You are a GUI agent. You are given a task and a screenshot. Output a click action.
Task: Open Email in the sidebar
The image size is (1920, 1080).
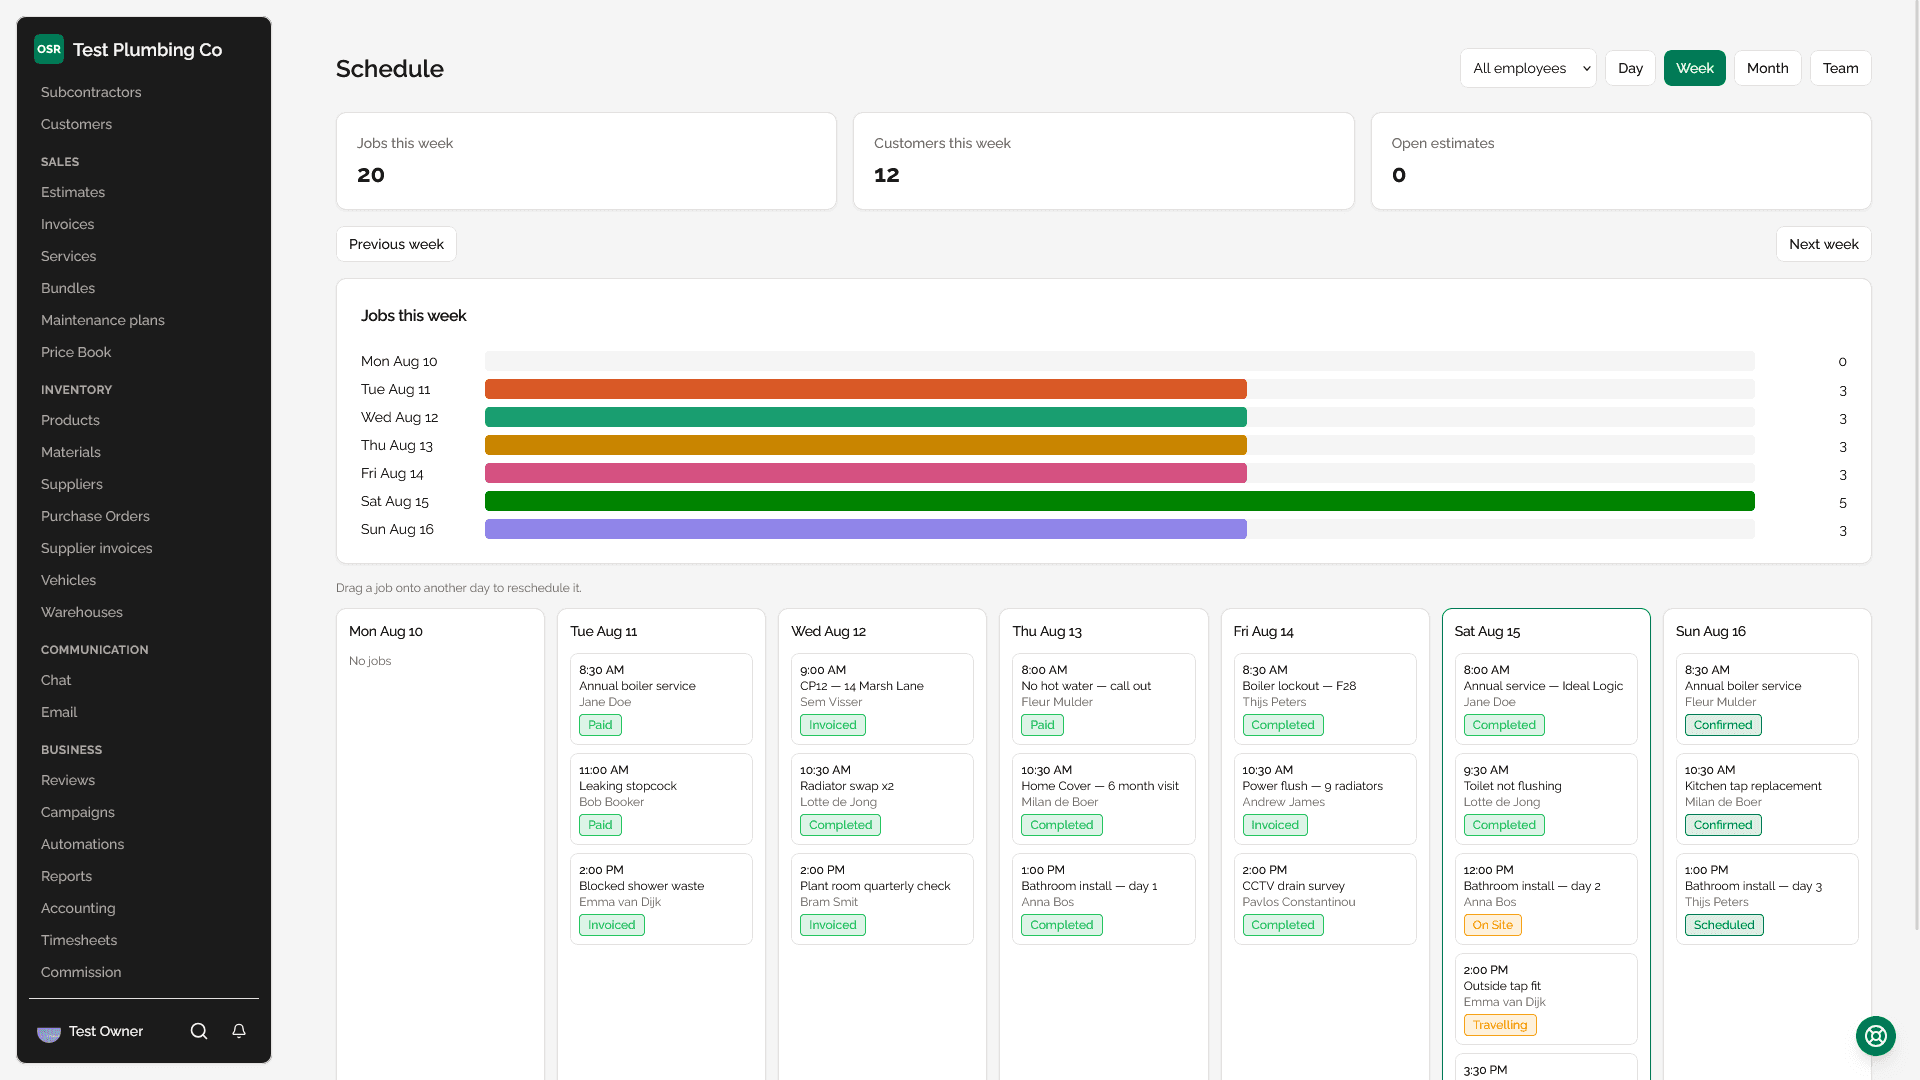tap(59, 712)
